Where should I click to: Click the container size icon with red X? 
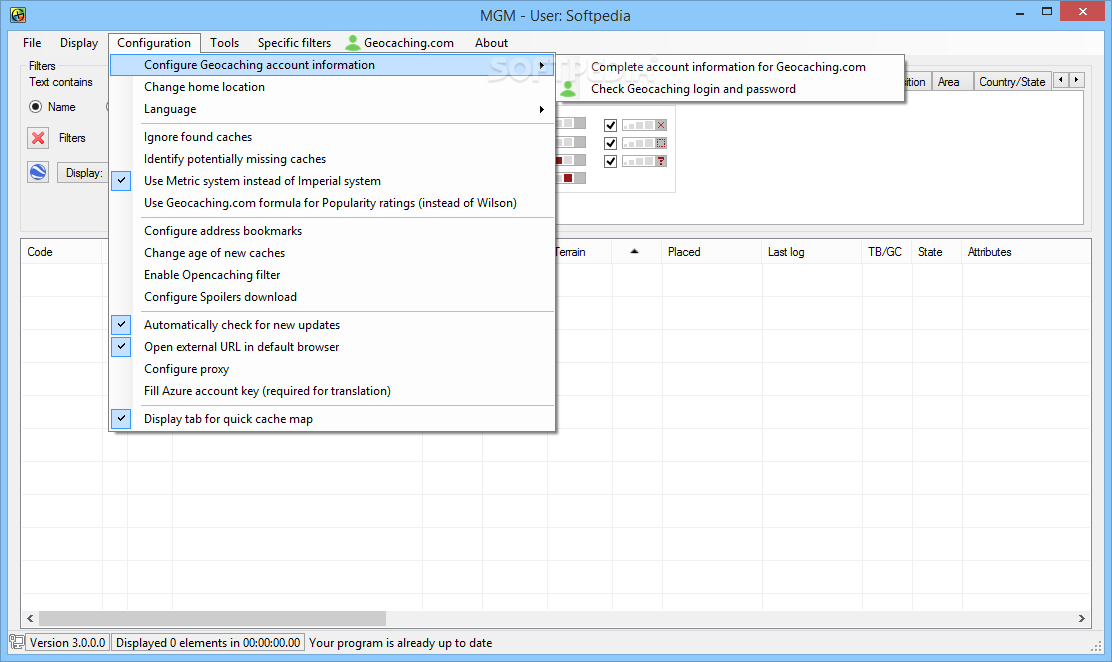645,125
